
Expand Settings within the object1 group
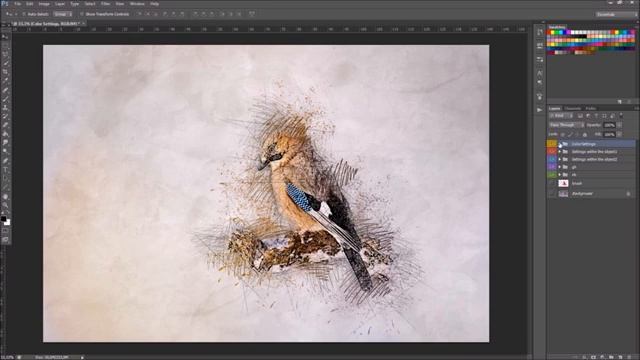tap(560, 151)
